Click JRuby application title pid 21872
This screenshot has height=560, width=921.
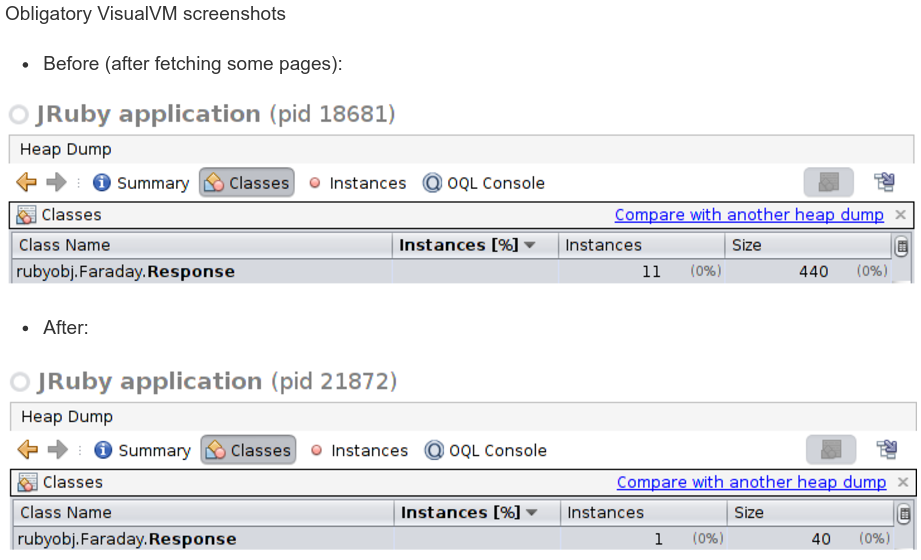[x=217, y=381]
